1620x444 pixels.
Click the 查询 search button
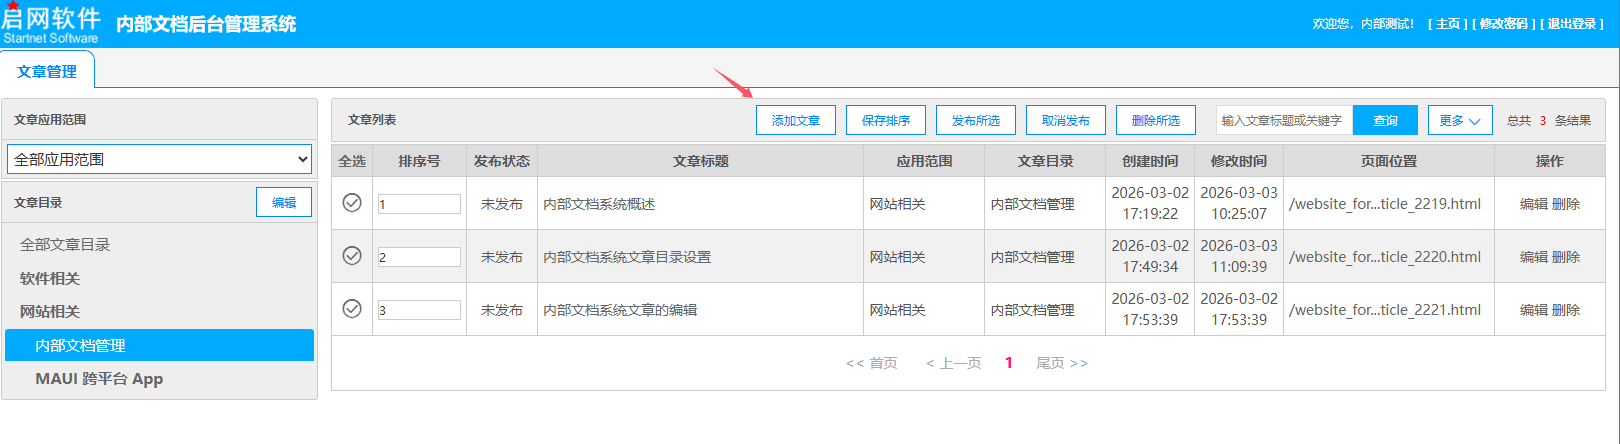tap(1386, 120)
